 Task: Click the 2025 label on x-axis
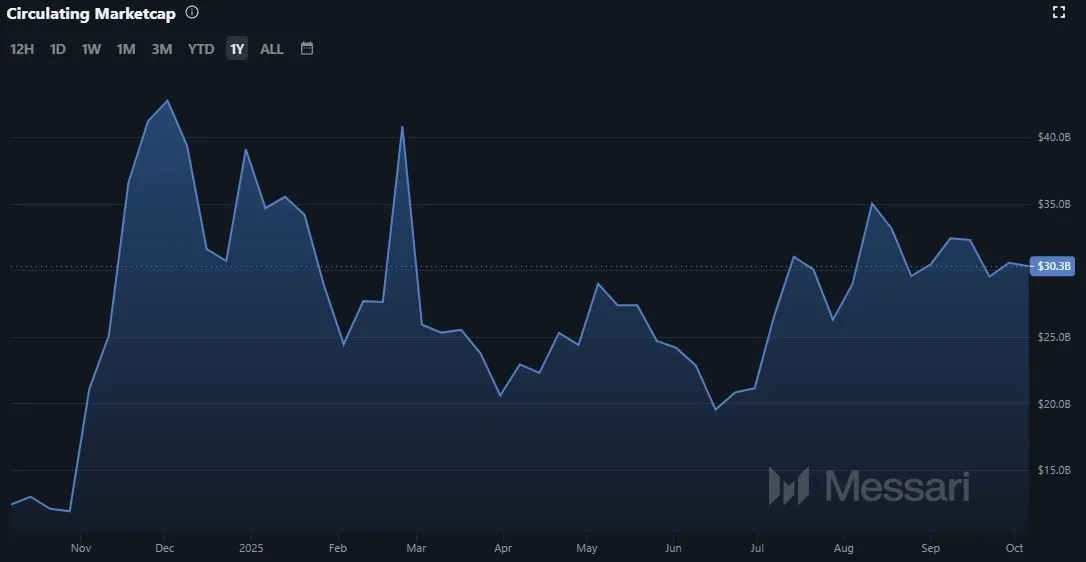pyautogui.click(x=251, y=548)
